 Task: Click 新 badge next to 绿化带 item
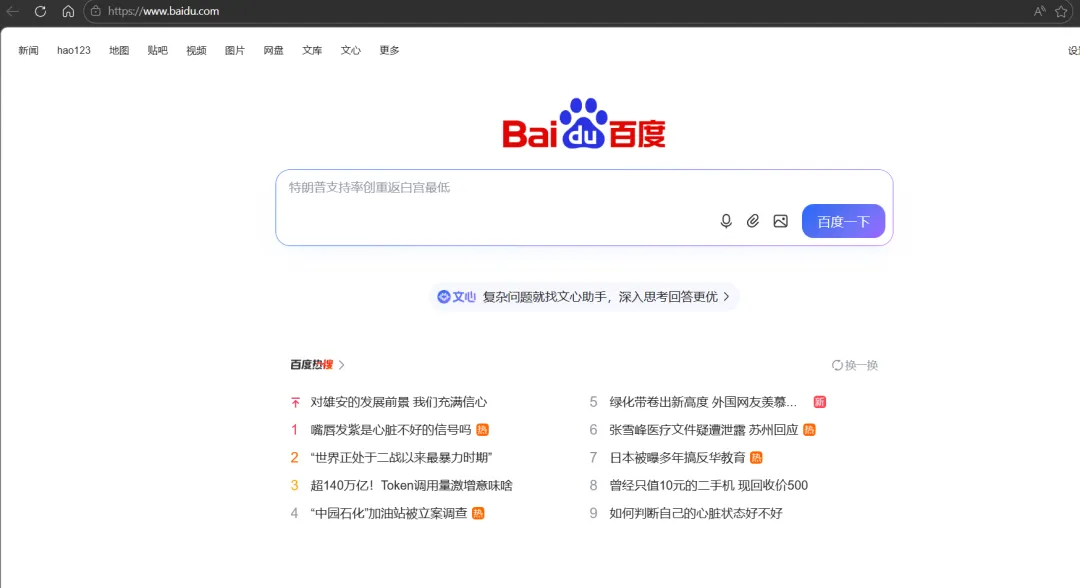coord(820,402)
